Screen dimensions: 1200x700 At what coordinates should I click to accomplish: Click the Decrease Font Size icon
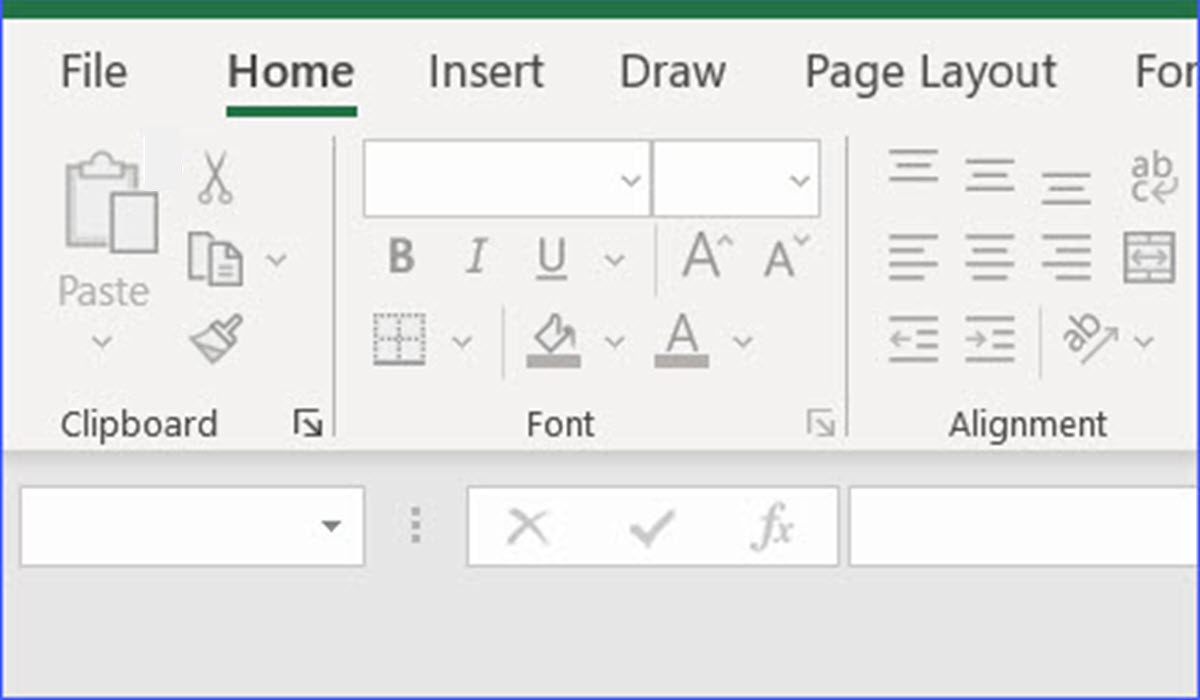785,257
